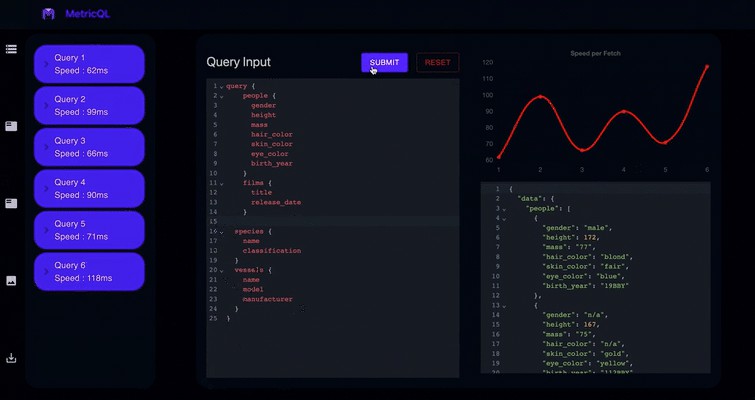Collapse the films block at line 11

click(x=222, y=183)
